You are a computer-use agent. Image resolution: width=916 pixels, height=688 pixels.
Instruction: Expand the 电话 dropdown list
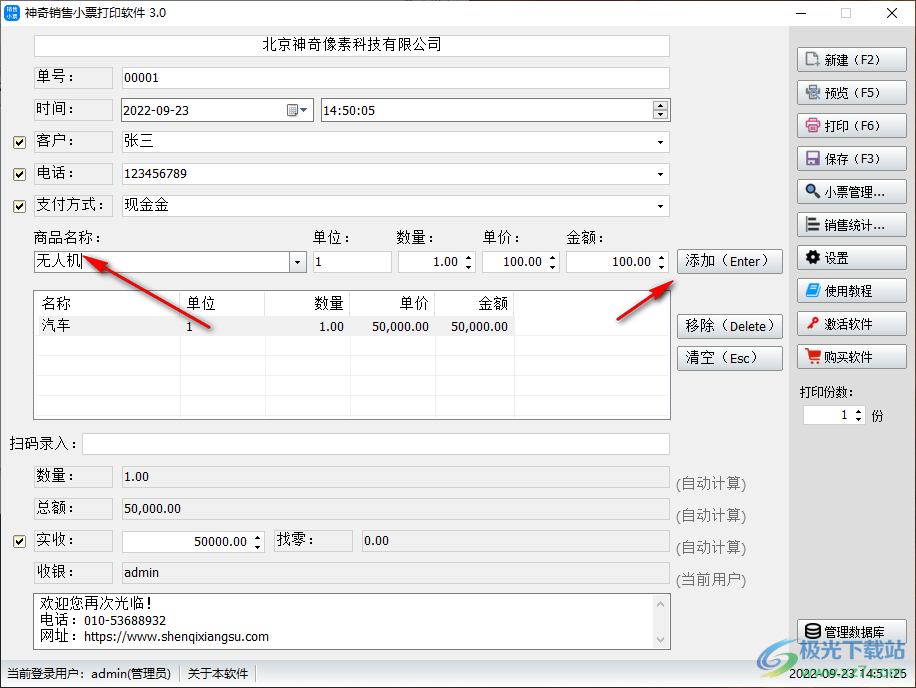660,174
